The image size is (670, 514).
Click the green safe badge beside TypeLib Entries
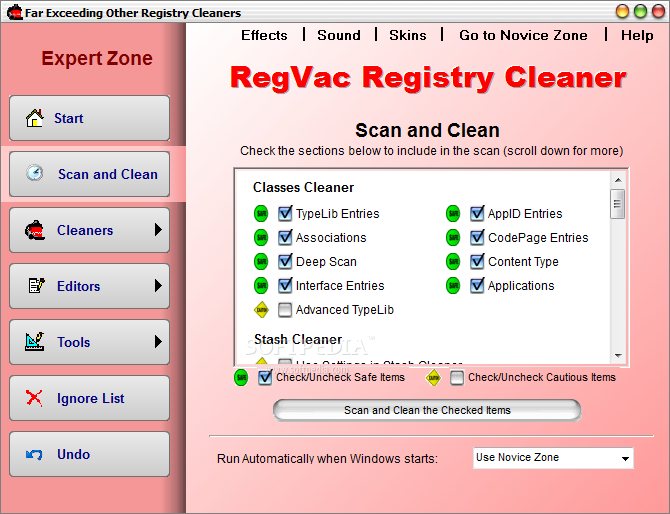point(261,214)
